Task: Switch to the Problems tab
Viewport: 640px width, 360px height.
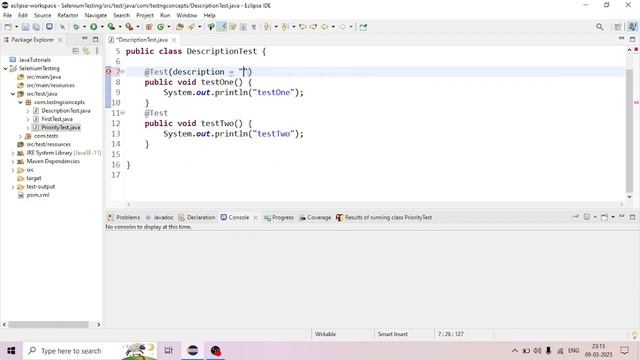Action: tap(123, 218)
